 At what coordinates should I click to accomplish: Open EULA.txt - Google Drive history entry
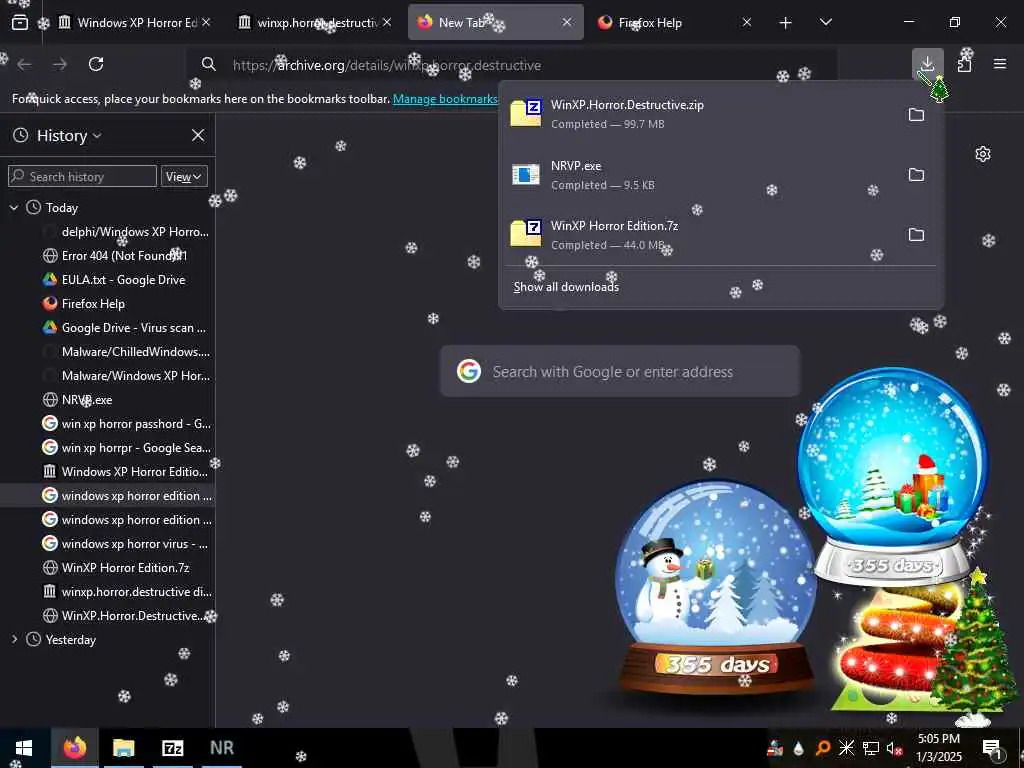tap(123, 280)
